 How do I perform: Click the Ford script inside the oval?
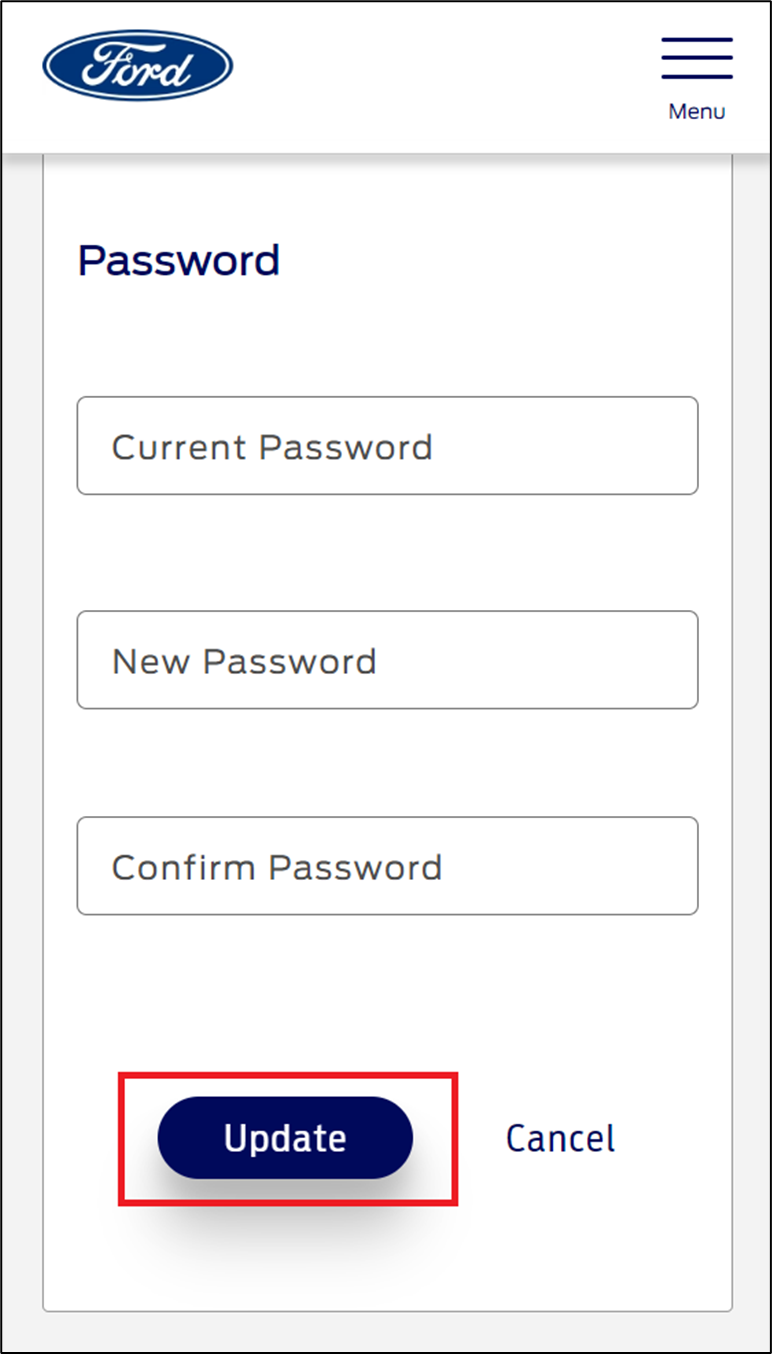137,64
